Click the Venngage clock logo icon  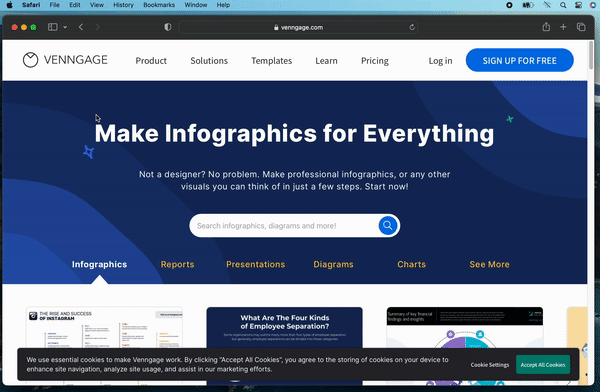point(30,60)
